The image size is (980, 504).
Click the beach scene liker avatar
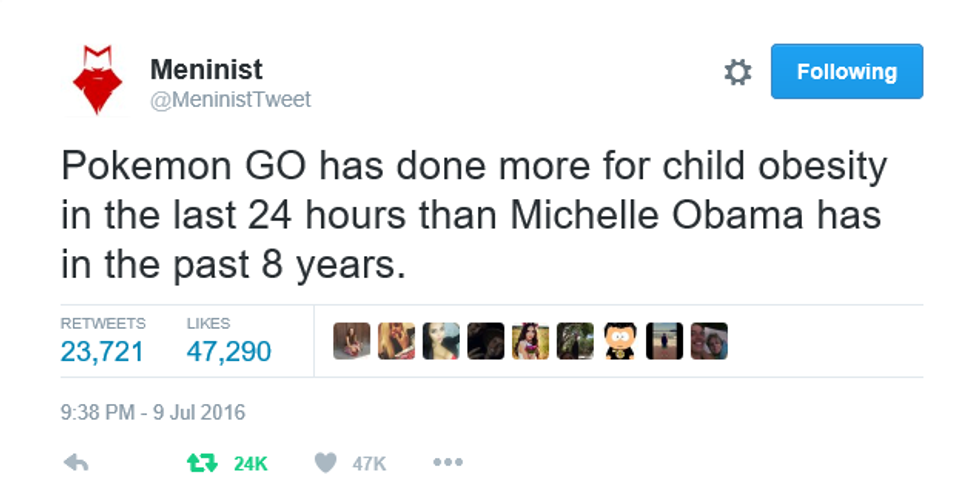point(664,341)
